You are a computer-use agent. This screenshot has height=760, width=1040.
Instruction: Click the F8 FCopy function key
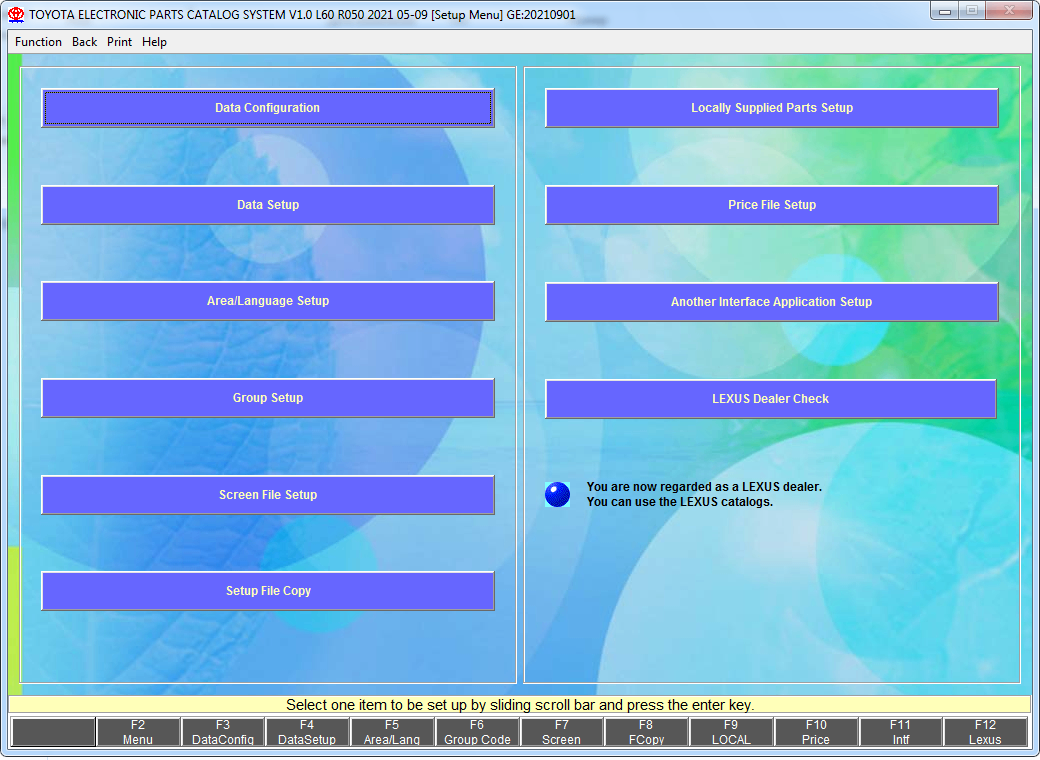point(646,732)
